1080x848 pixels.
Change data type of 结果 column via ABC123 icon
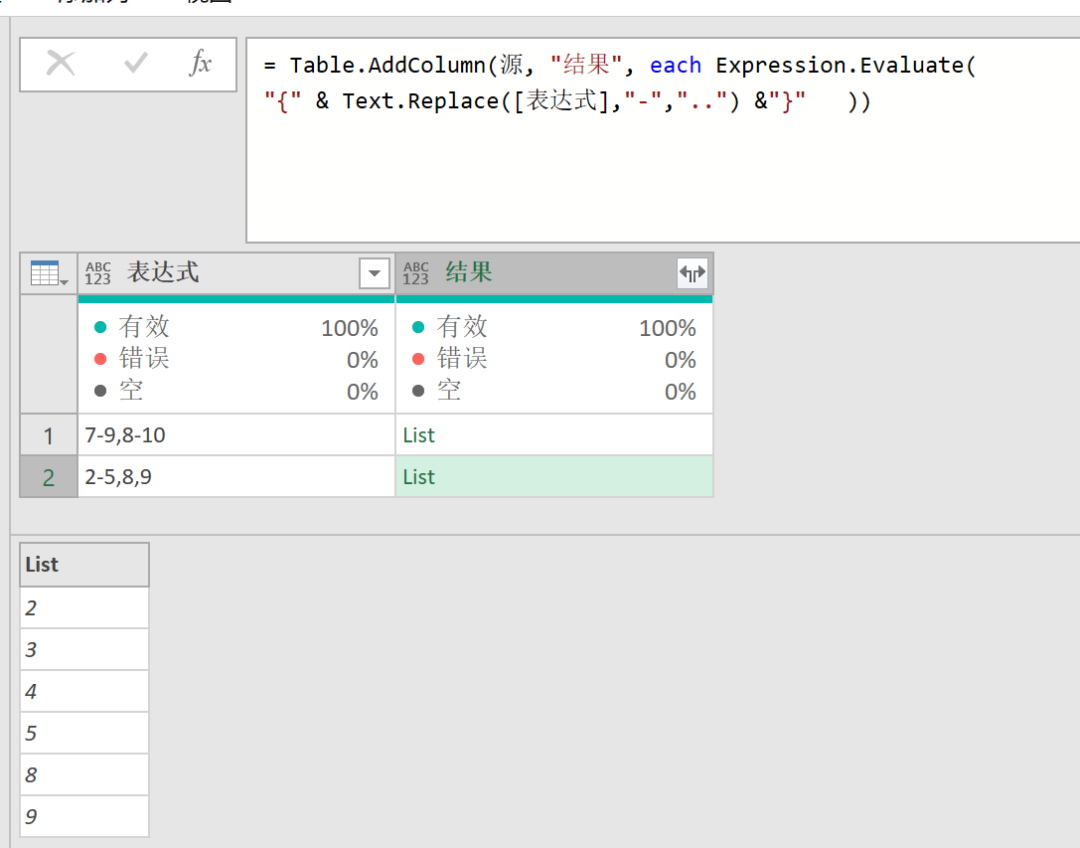click(x=415, y=272)
